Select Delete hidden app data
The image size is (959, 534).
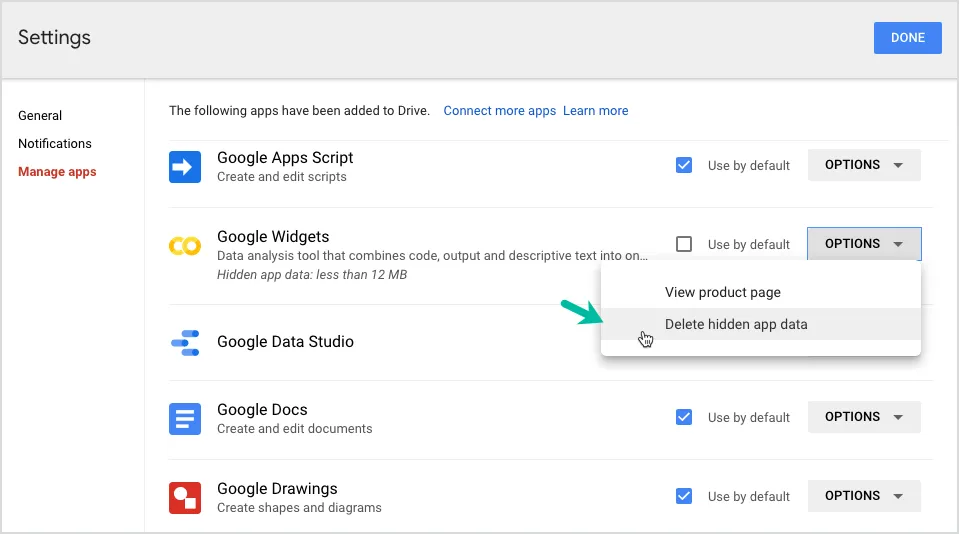[760, 324]
